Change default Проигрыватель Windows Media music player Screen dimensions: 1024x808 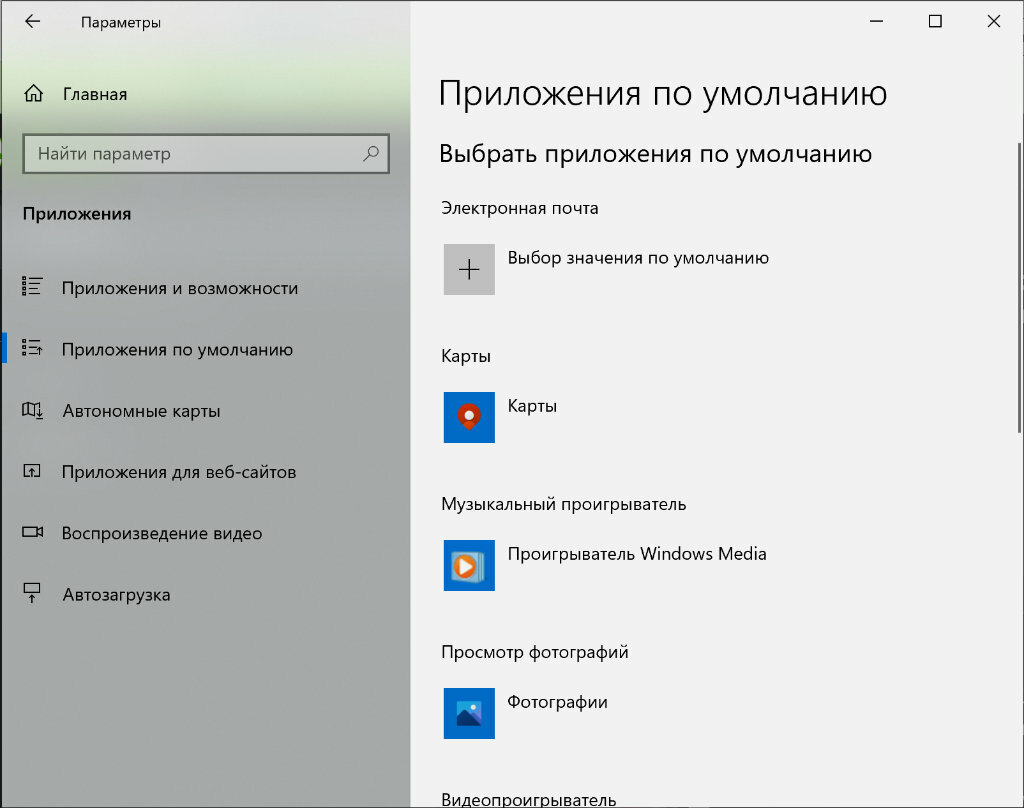[x=637, y=554]
